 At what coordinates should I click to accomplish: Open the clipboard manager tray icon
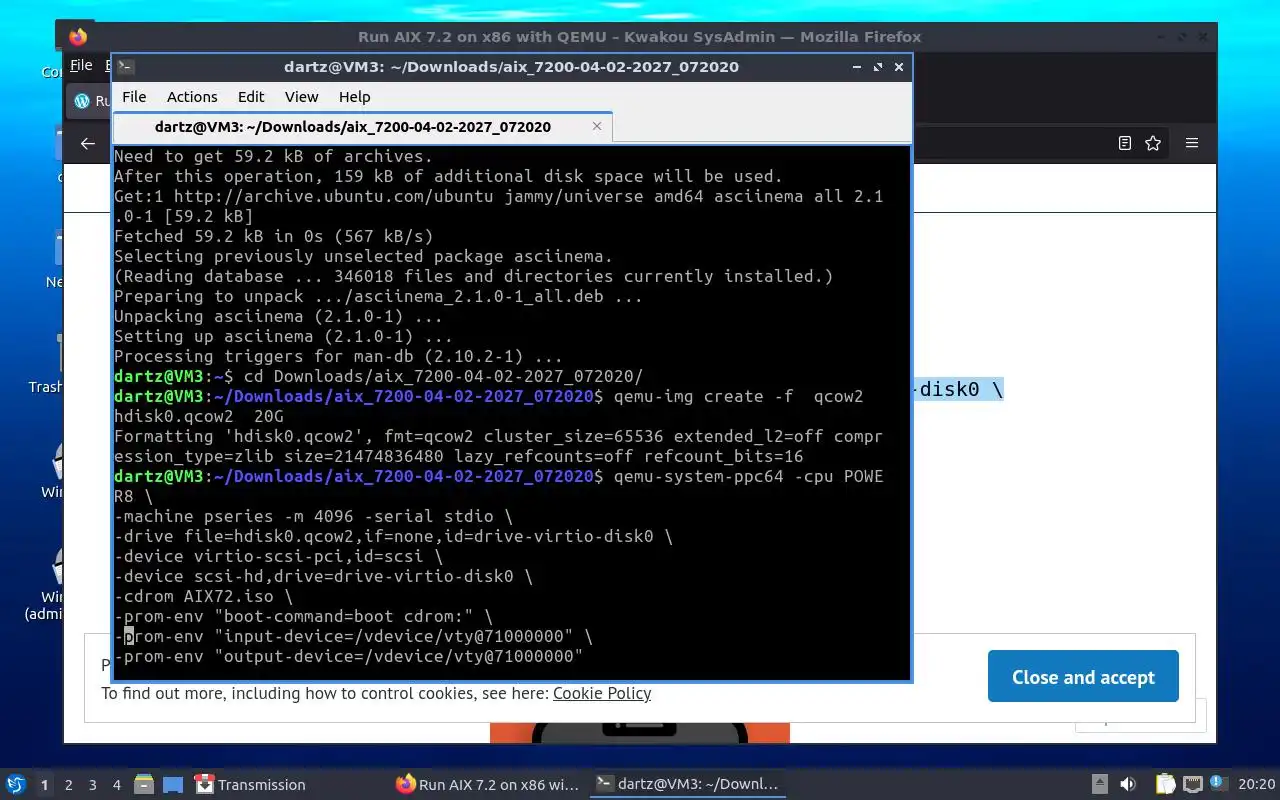(1165, 785)
